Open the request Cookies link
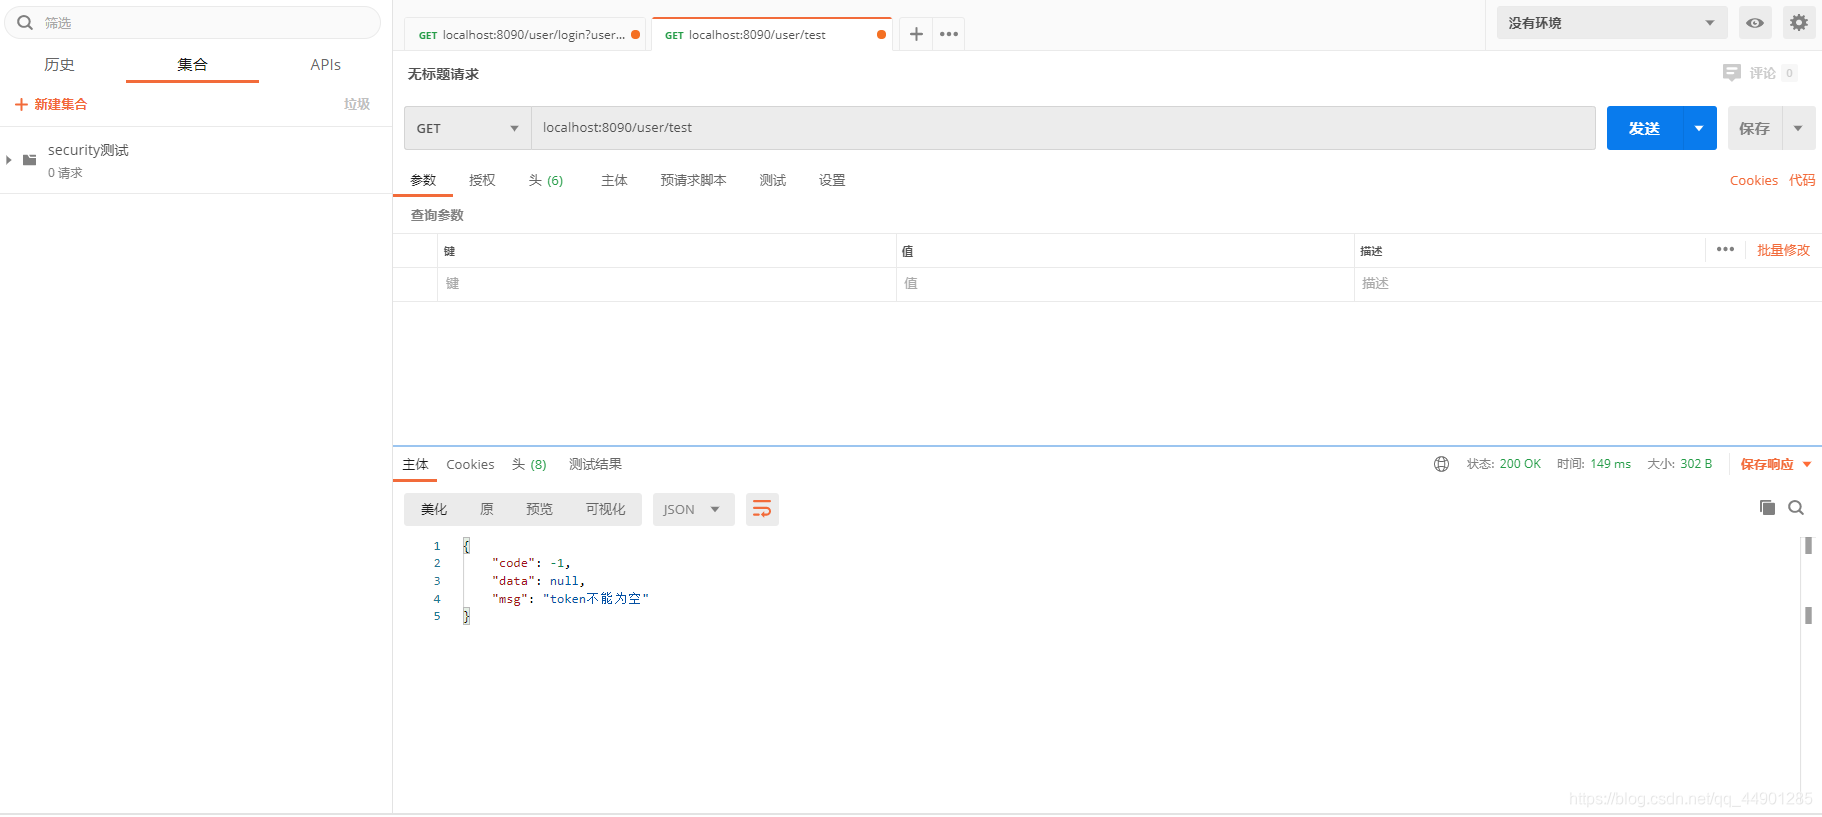The height and width of the screenshot is (817, 1822). (x=1754, y=180)
